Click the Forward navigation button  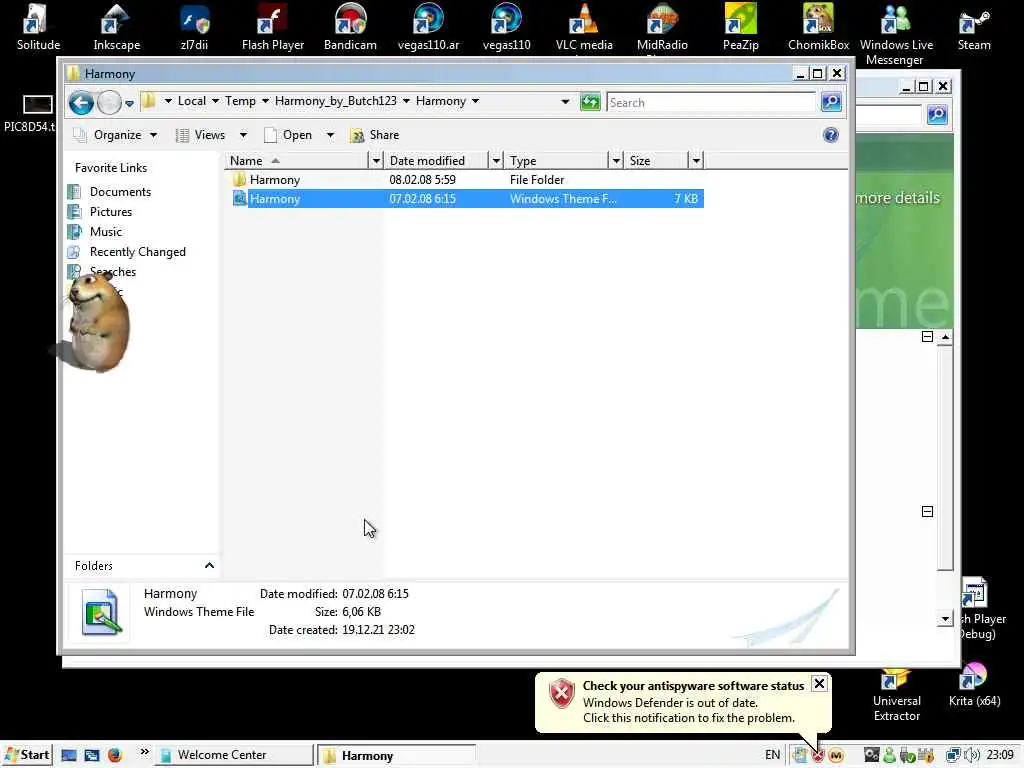pyautogui.click(x=109, y=103)
